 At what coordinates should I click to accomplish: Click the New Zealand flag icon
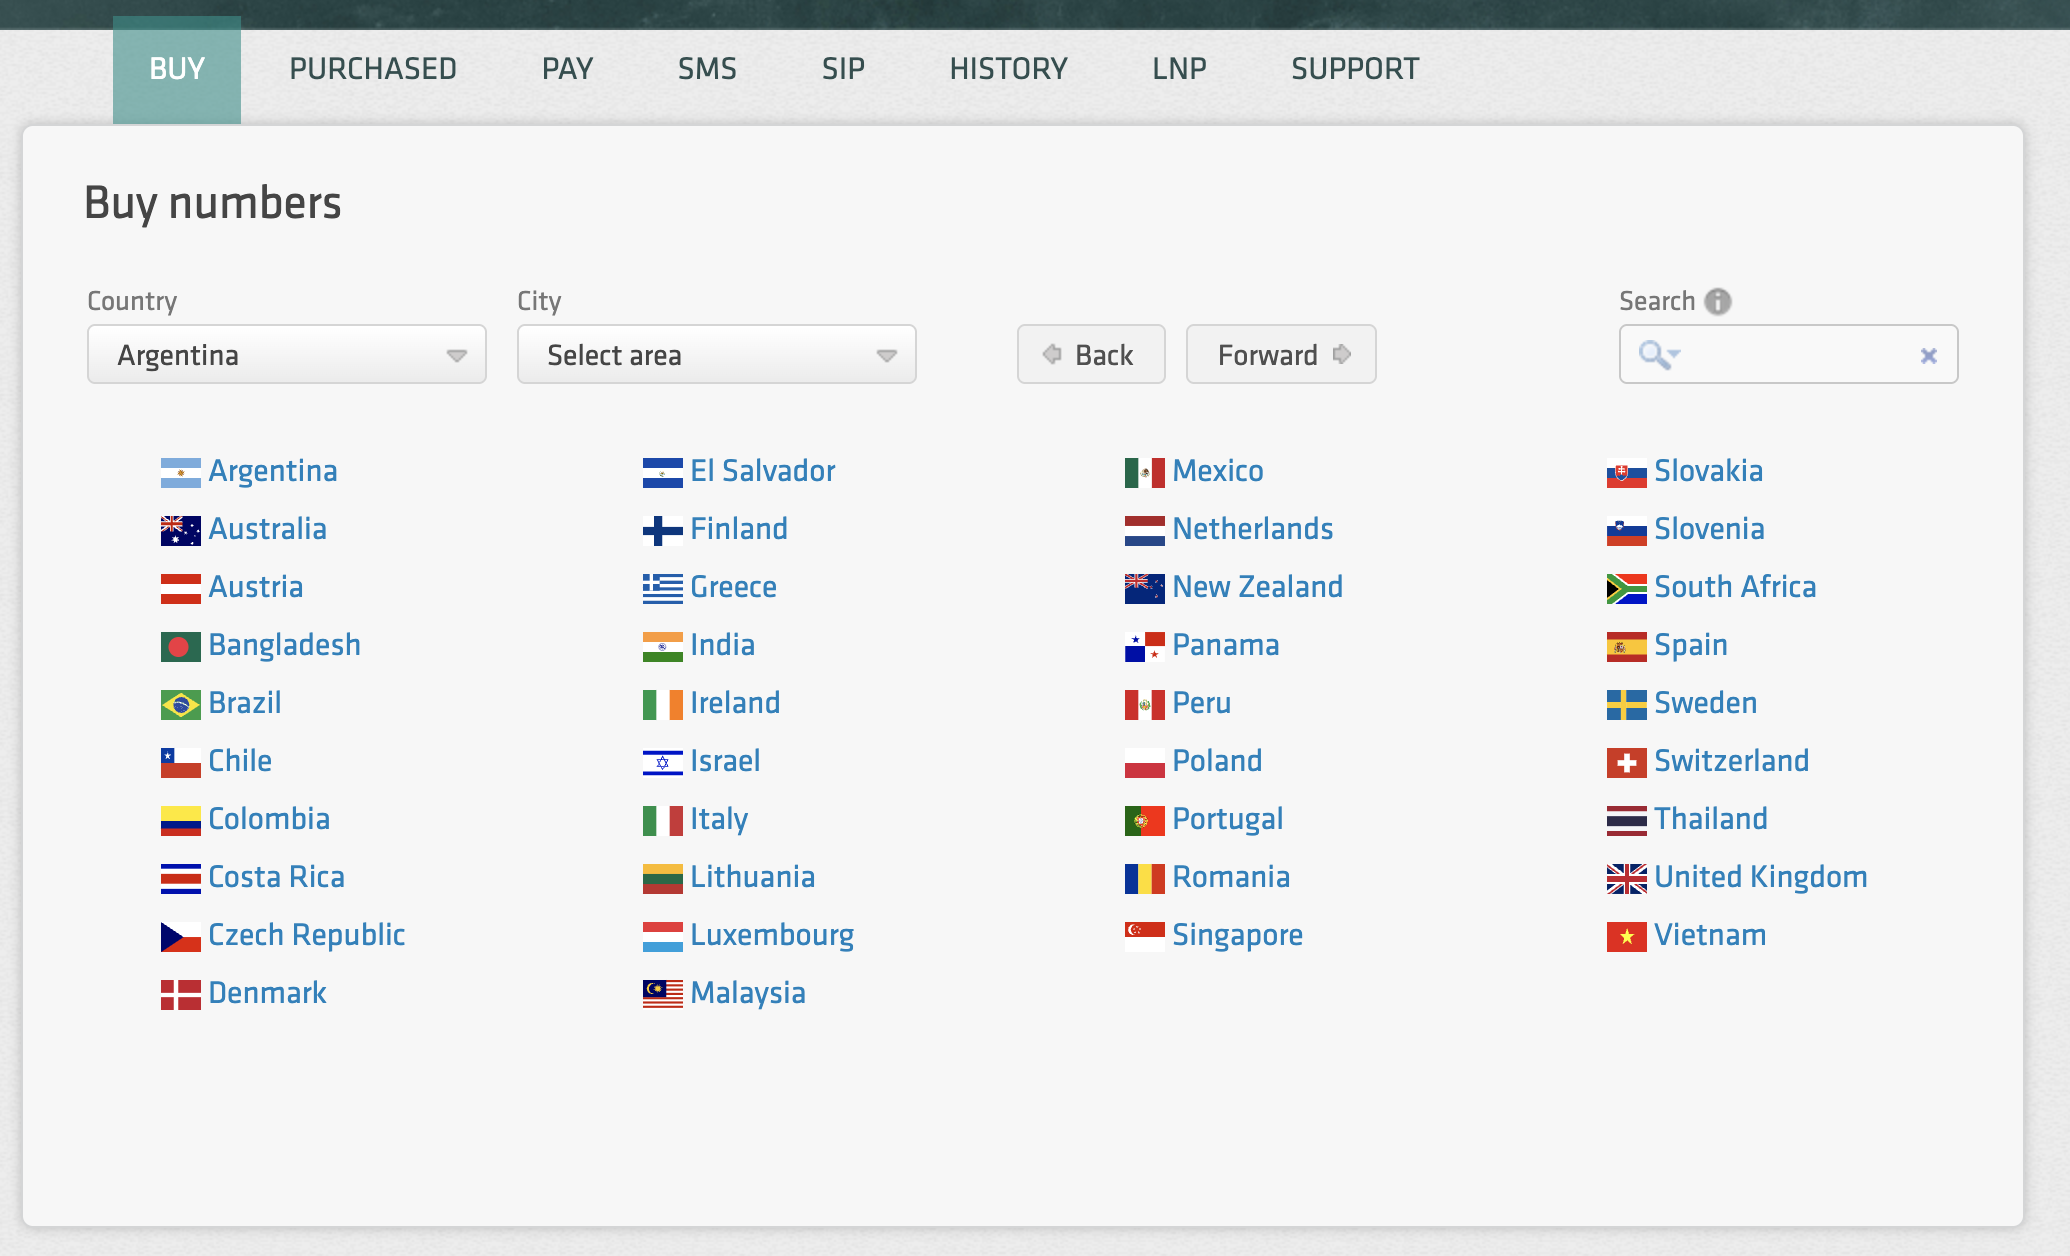coord(1144,588)
